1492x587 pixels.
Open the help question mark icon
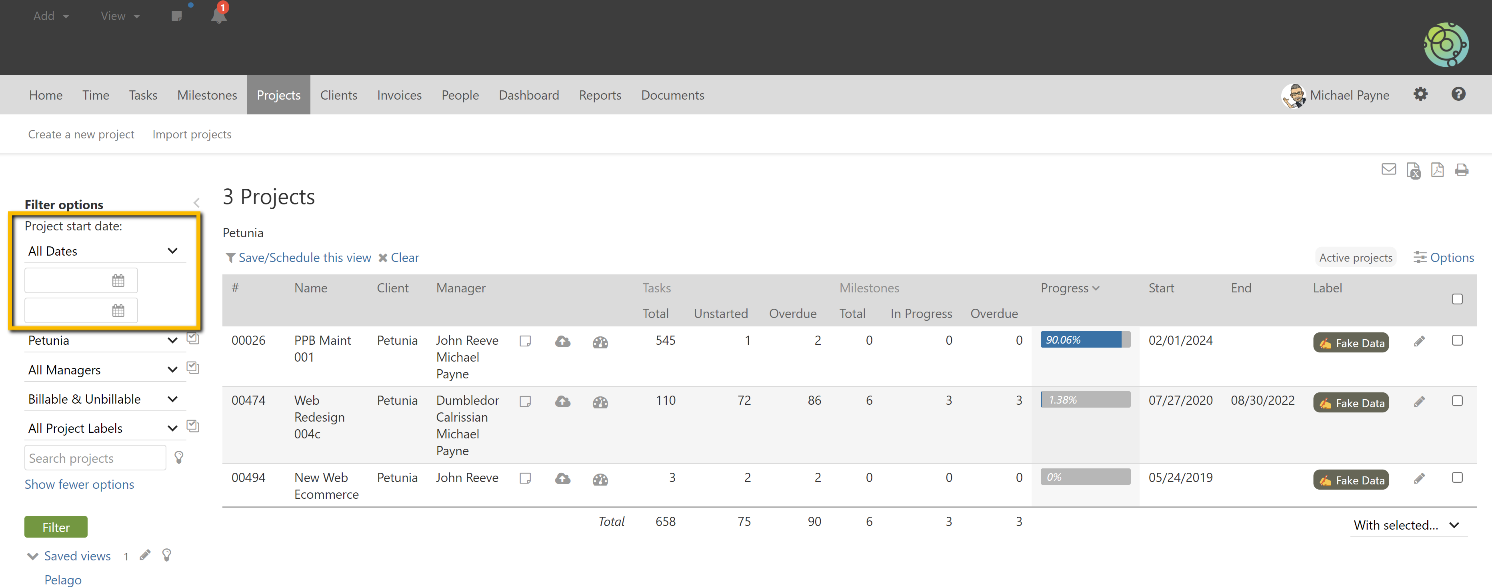click(1458, 95)
